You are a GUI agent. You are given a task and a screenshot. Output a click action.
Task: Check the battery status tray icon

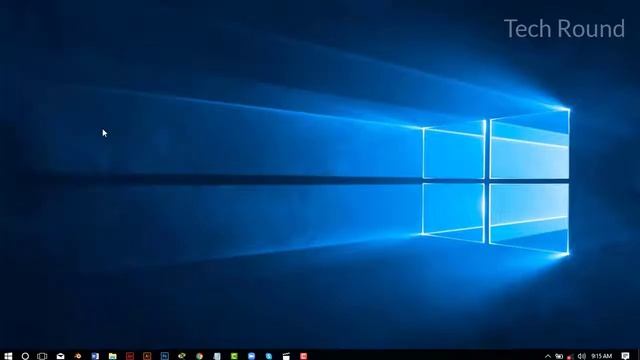click(x=559, y=356)
